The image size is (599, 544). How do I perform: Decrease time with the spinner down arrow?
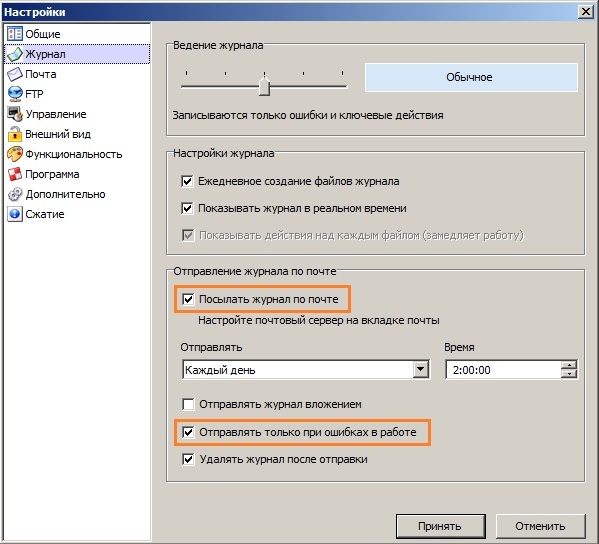click(x=569, y=374)
